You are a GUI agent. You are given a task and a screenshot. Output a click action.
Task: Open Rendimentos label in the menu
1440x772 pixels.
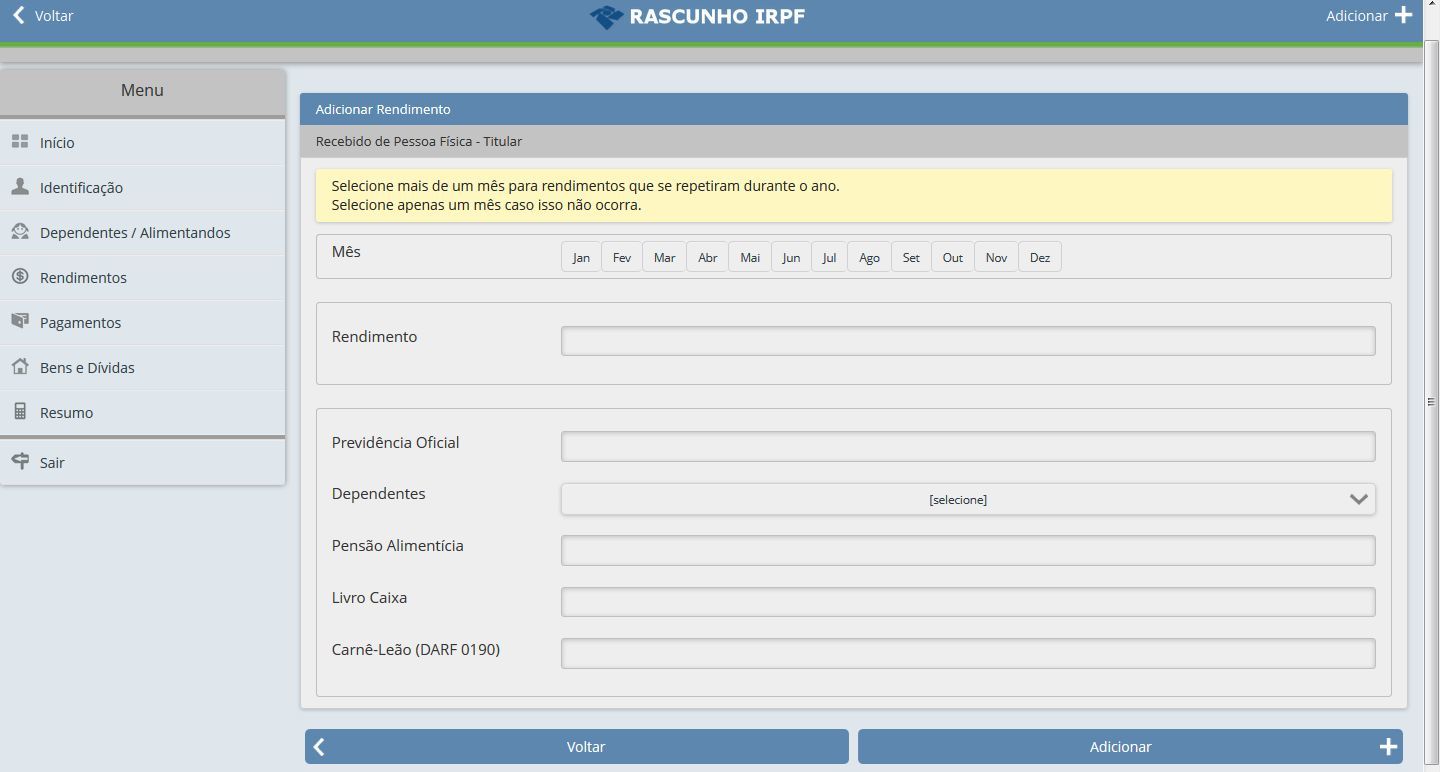click(83, 278)
